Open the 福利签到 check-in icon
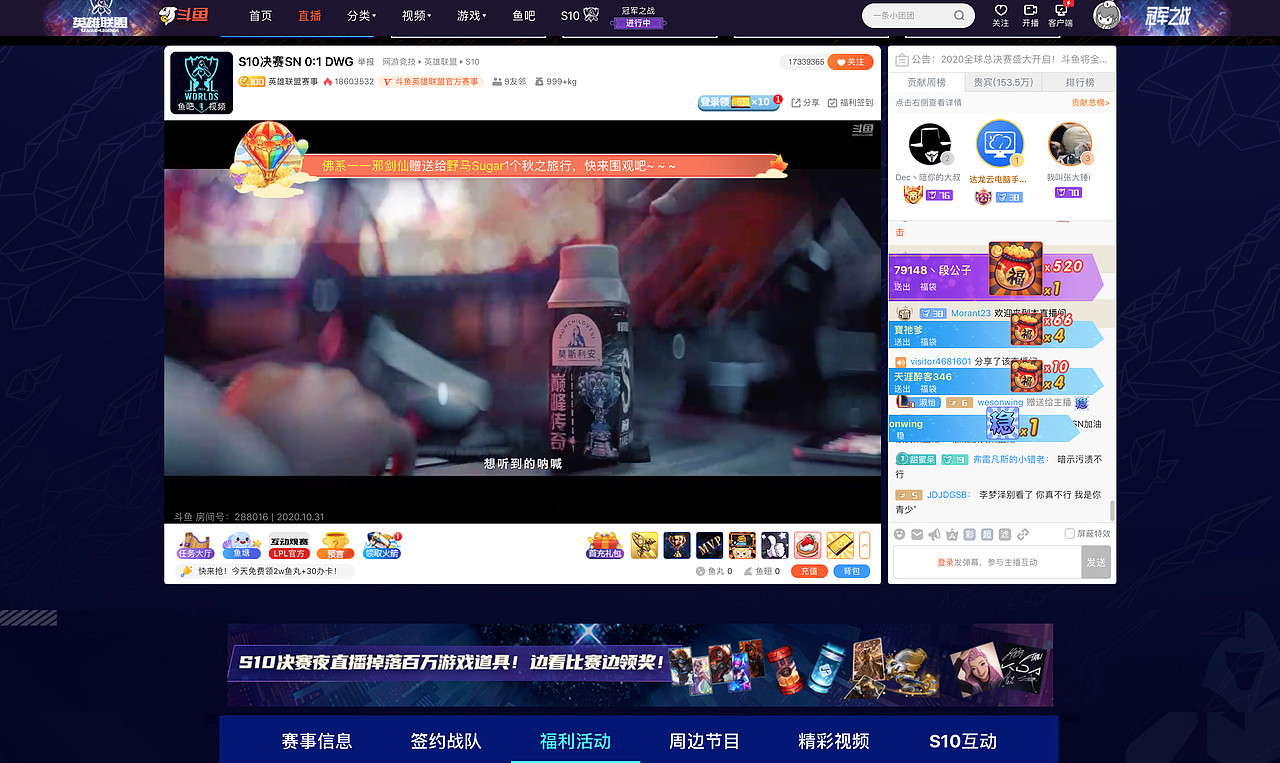1280x763 pixels. (850, 102)
